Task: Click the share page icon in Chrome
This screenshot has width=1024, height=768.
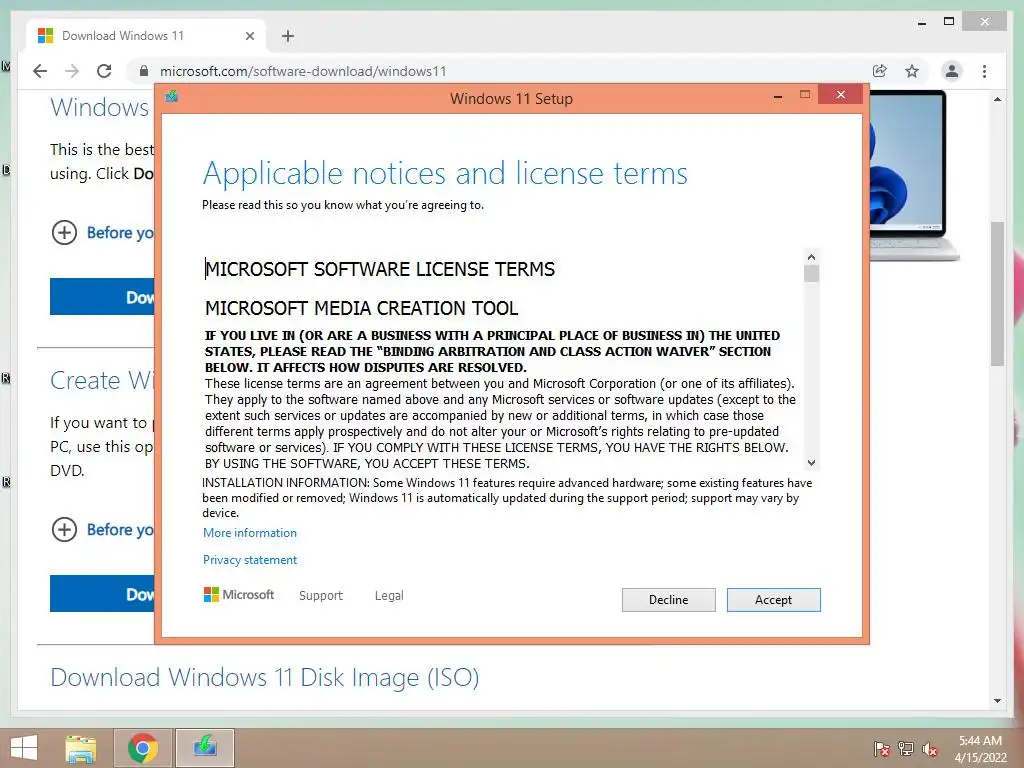Action: [880, 71]
